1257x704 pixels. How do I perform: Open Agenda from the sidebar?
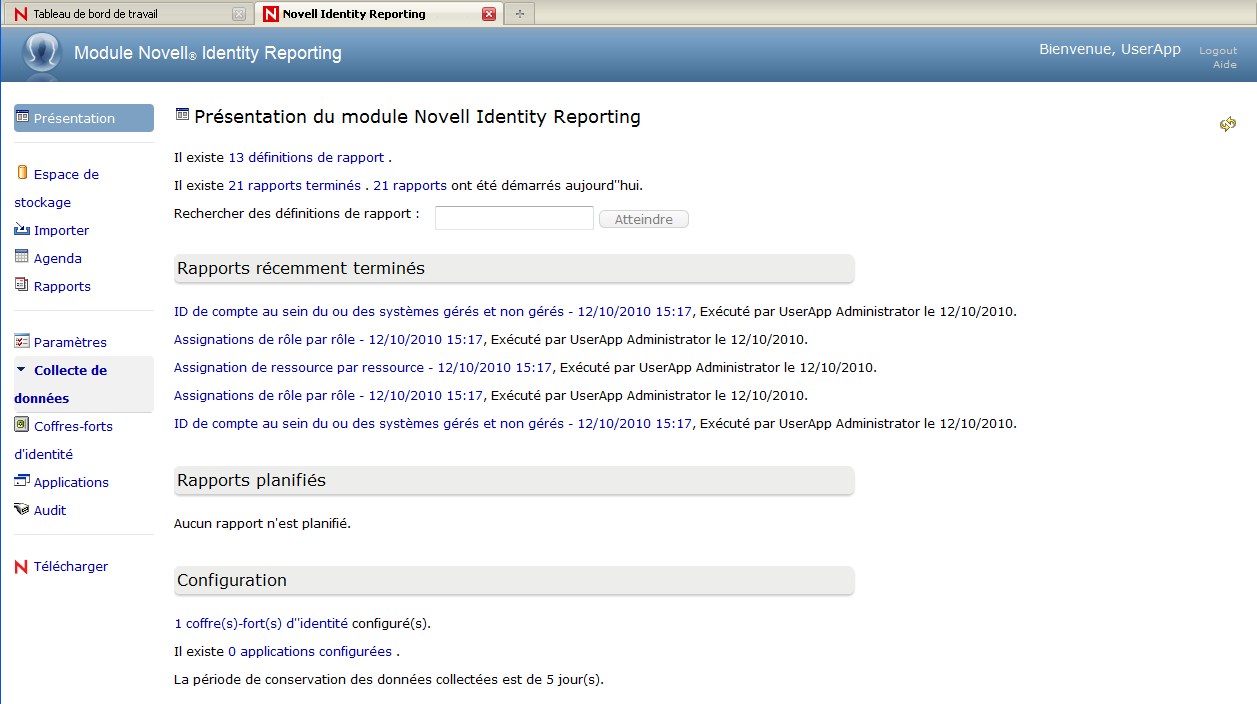[58, 258]
